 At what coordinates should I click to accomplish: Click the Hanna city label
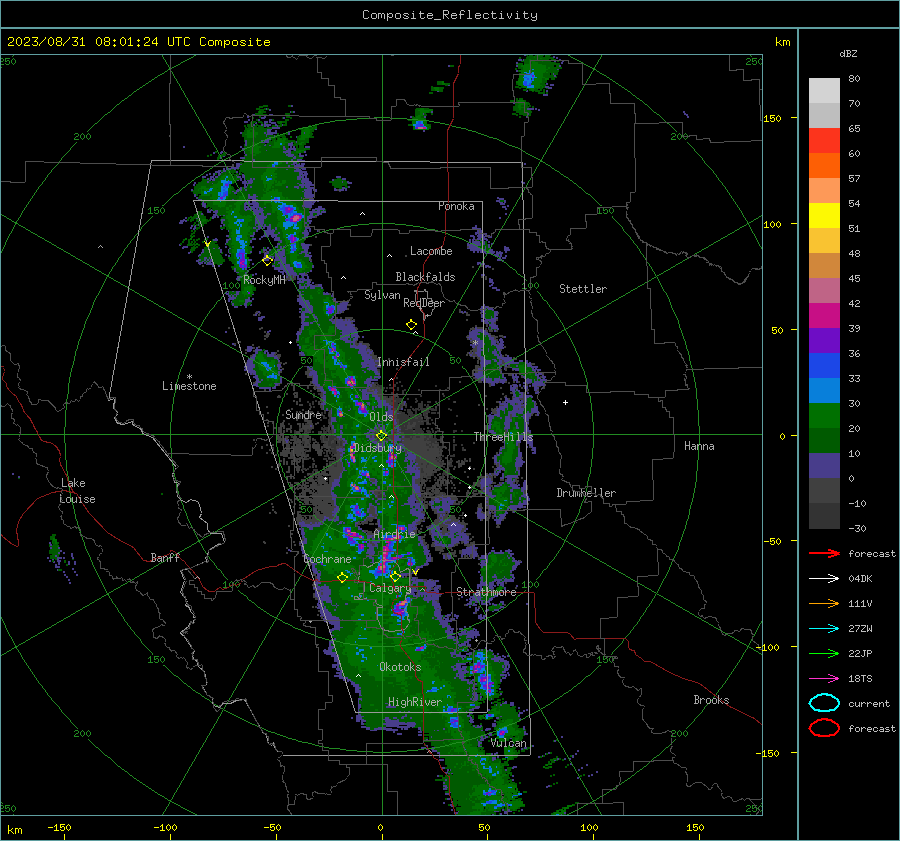click(x=699, y=446)
